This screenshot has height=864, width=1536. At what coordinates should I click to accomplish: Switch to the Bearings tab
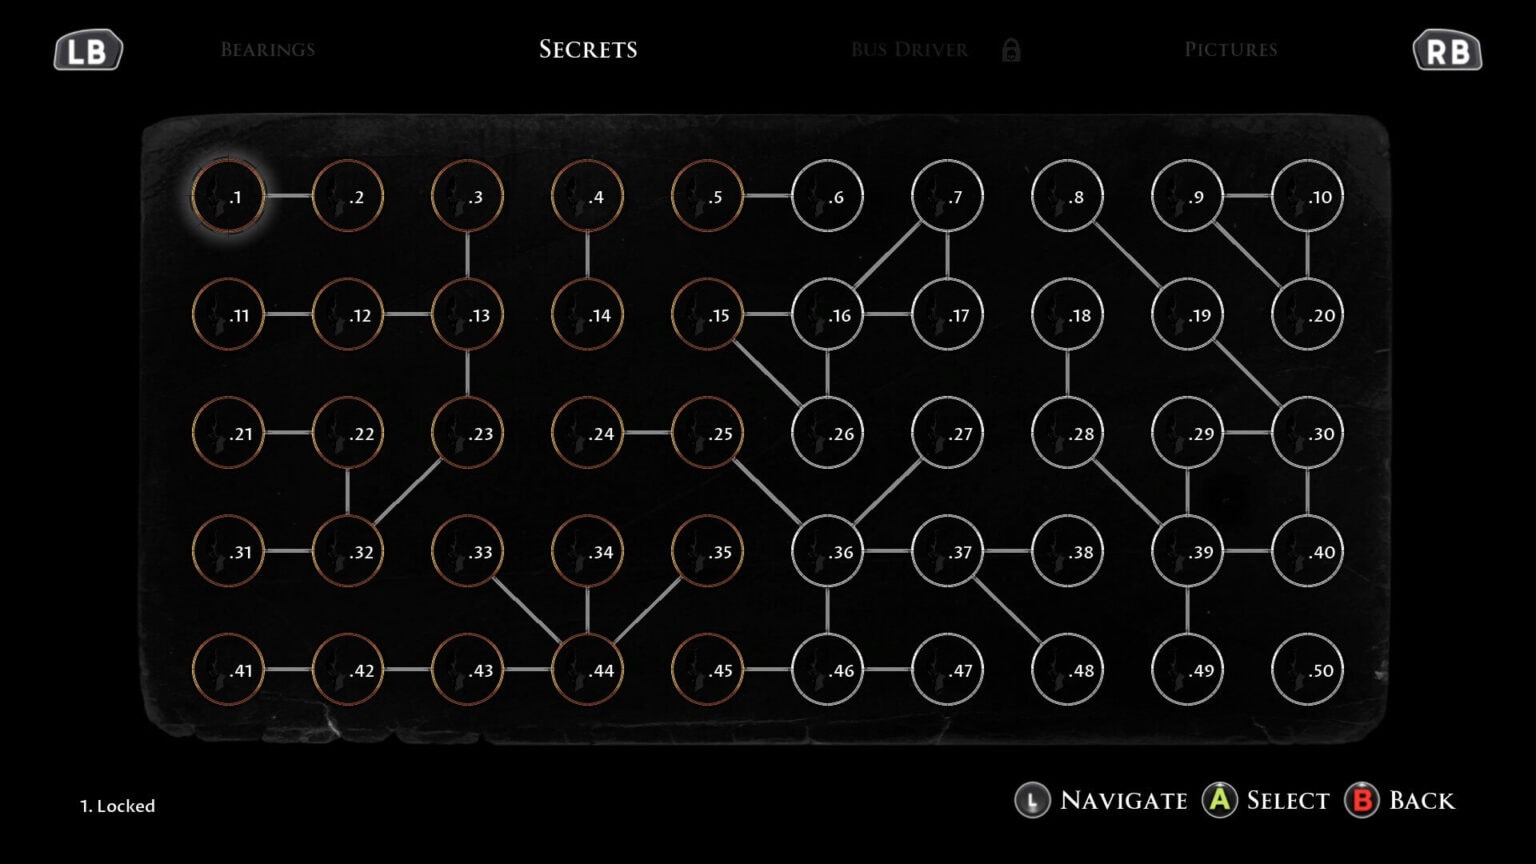(267, 50)
